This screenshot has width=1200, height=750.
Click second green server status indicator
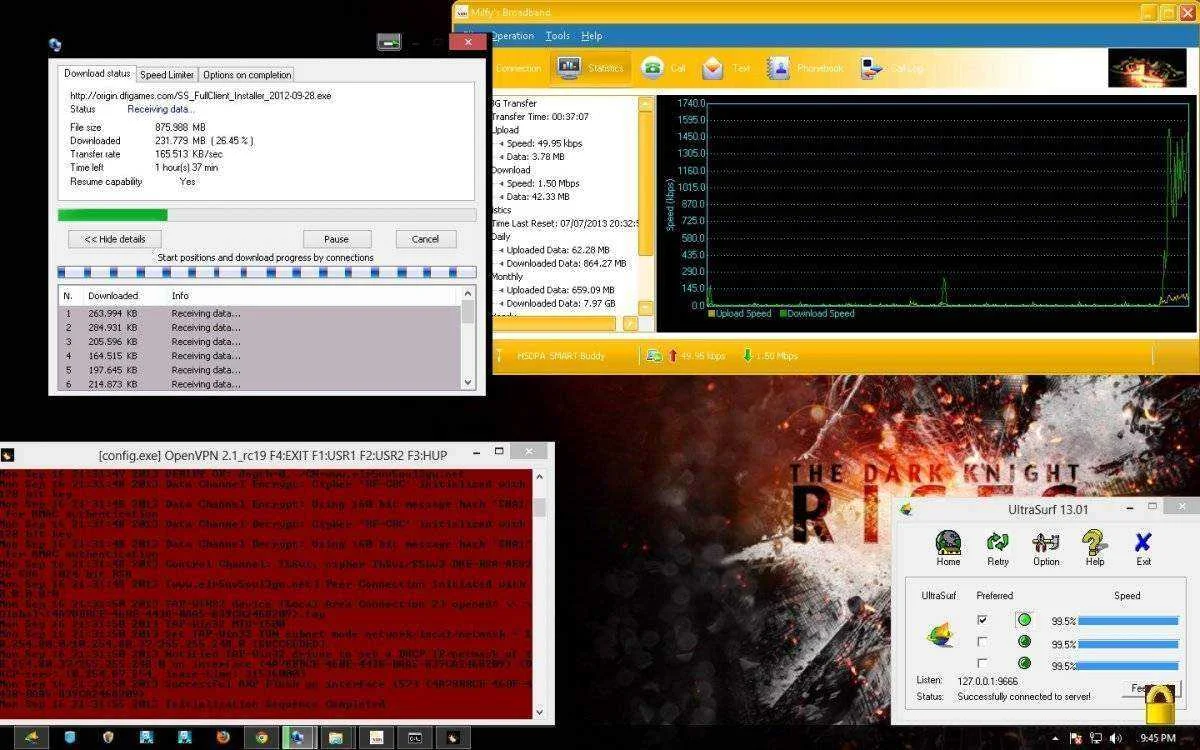1024,642
